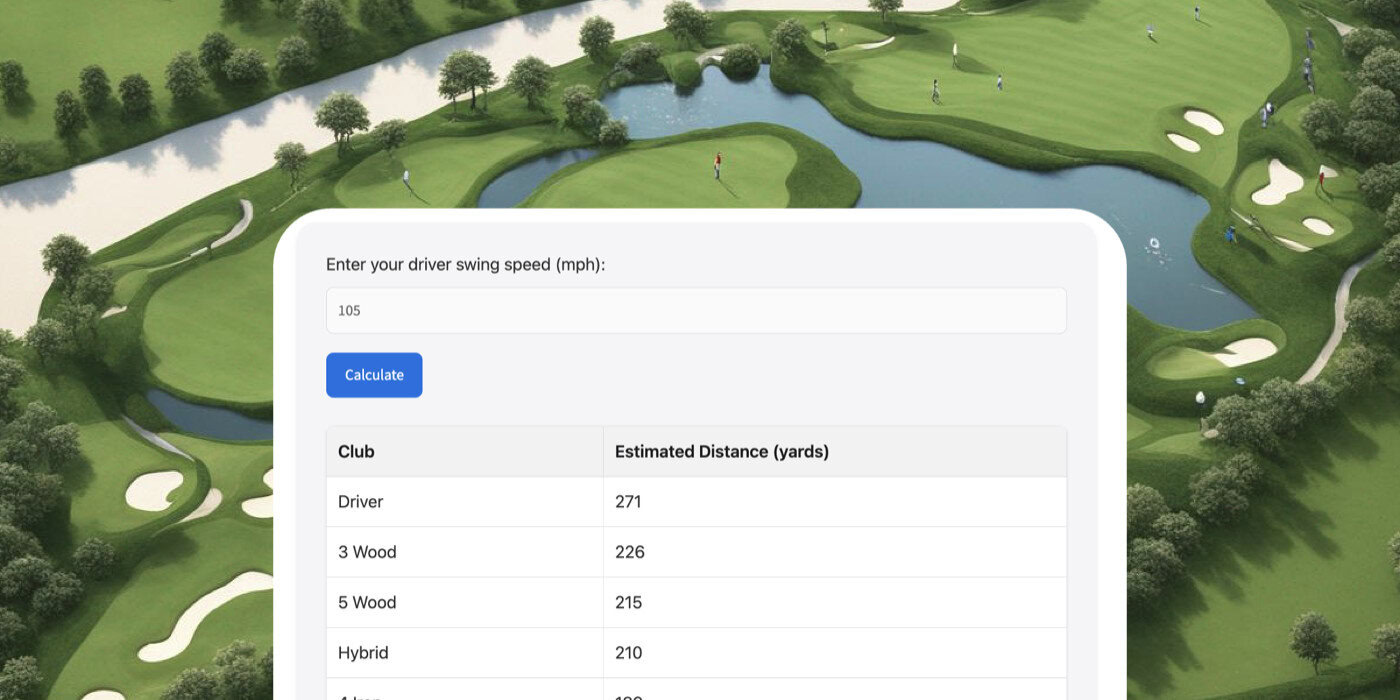Click the Hybrid distance value 210
This screenshot has height=700, width=1400.
(629, 651)
